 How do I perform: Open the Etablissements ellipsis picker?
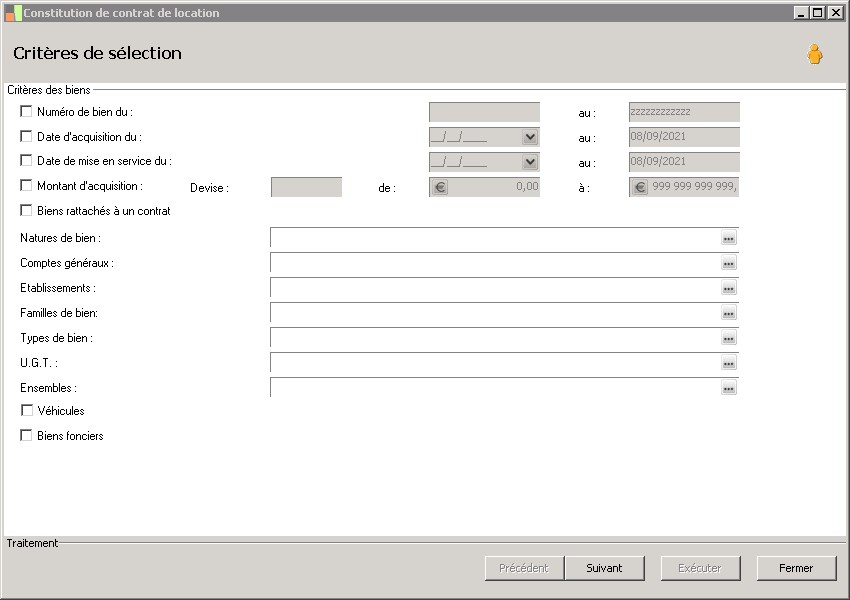[729, 288]
